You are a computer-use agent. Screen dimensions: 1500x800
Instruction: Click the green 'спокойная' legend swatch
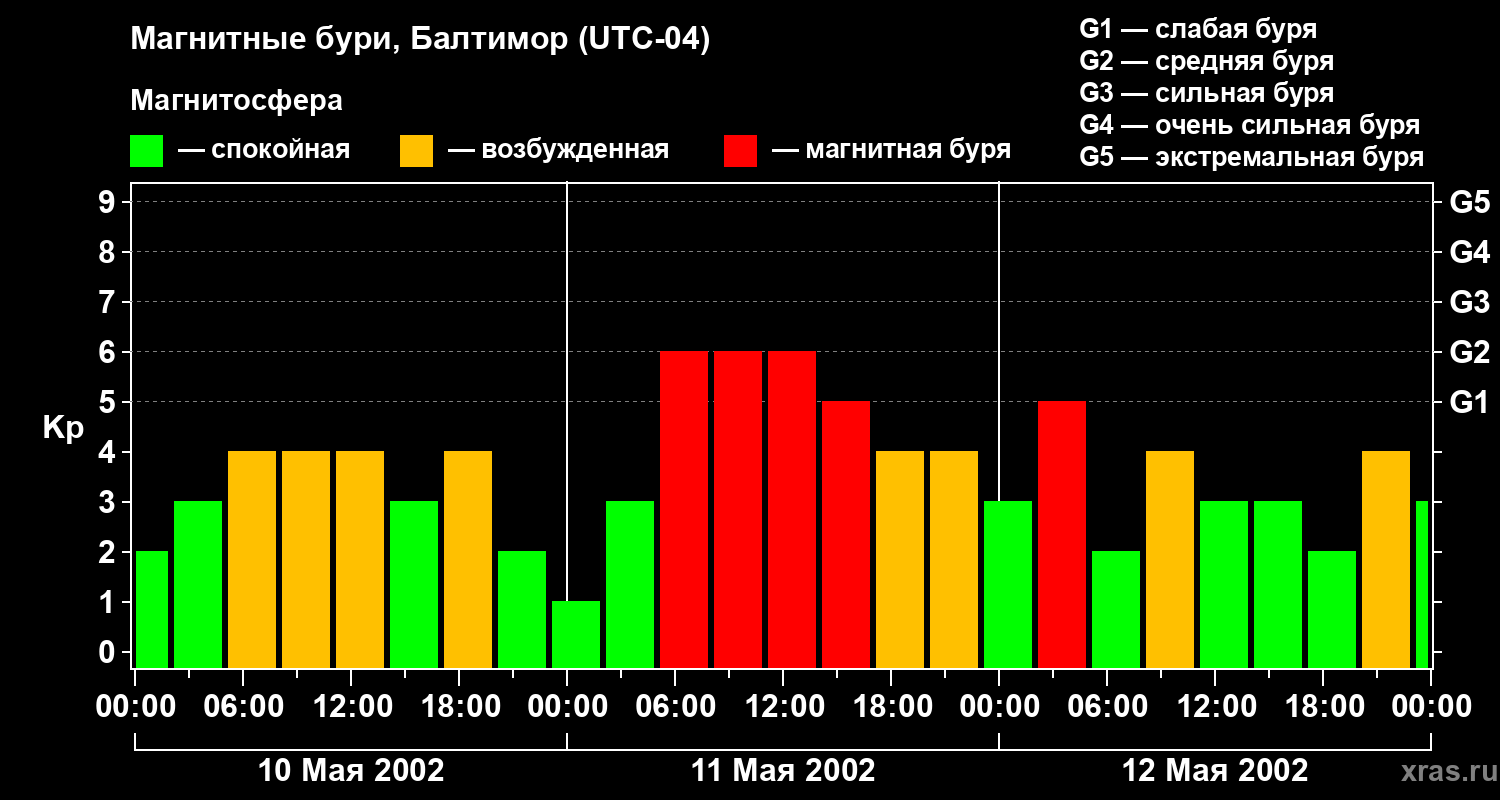pos(146,151)
